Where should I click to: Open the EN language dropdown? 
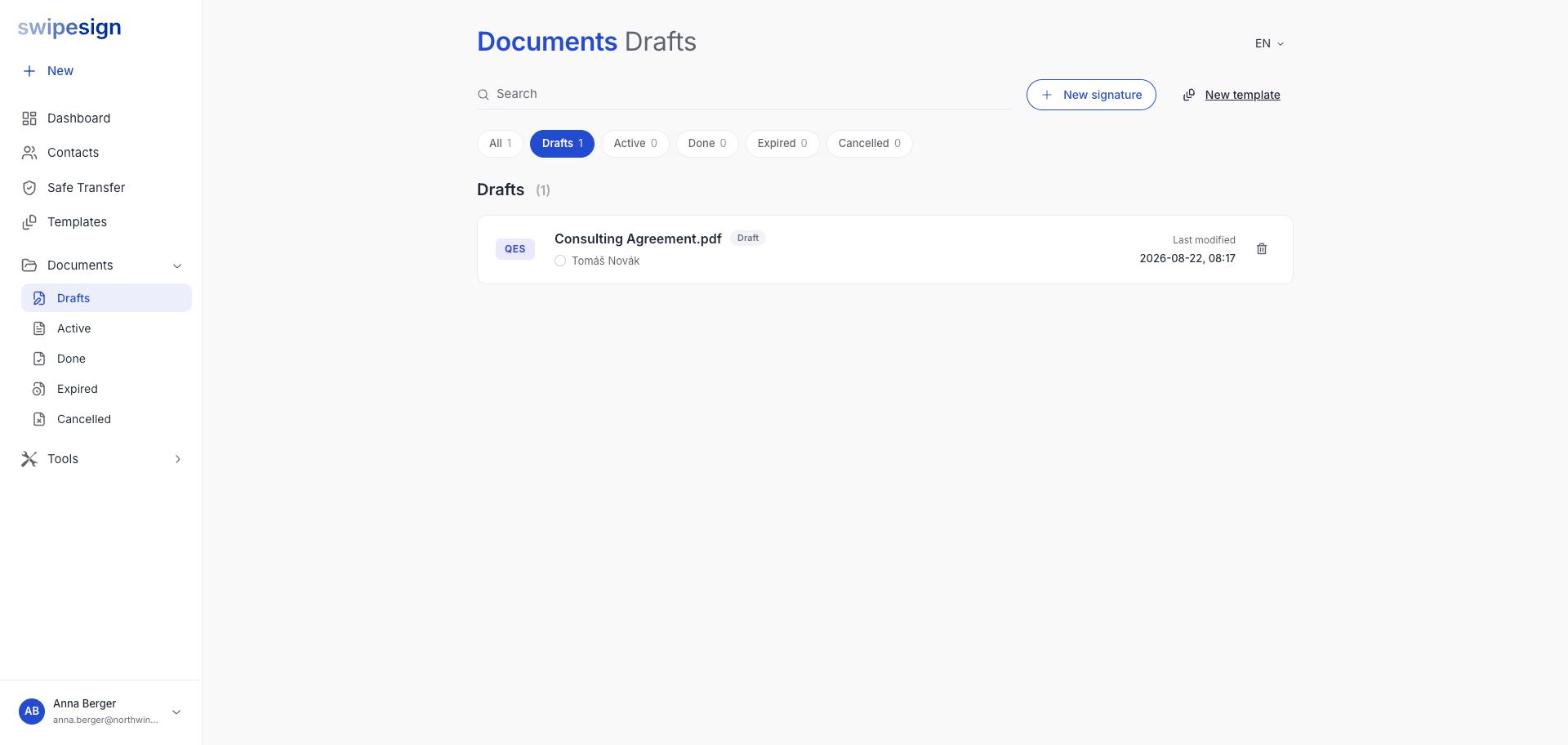(x=1269, y=44)
